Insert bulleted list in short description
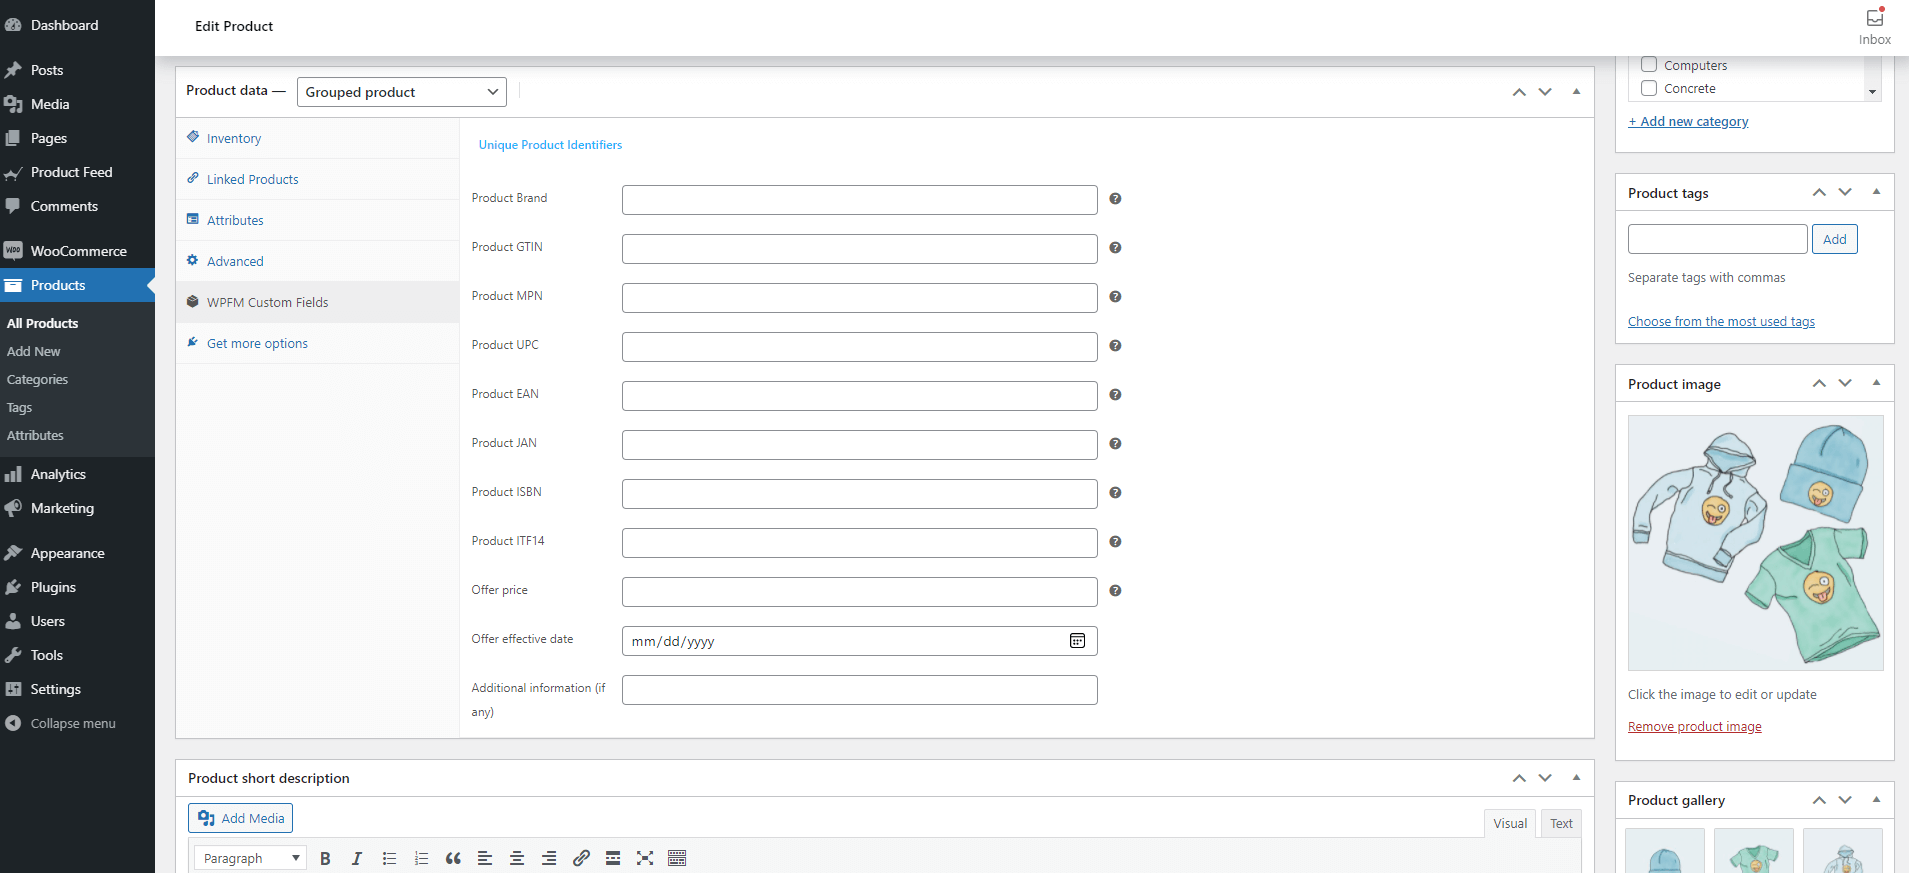1909x873 pixels. [389, 858]
